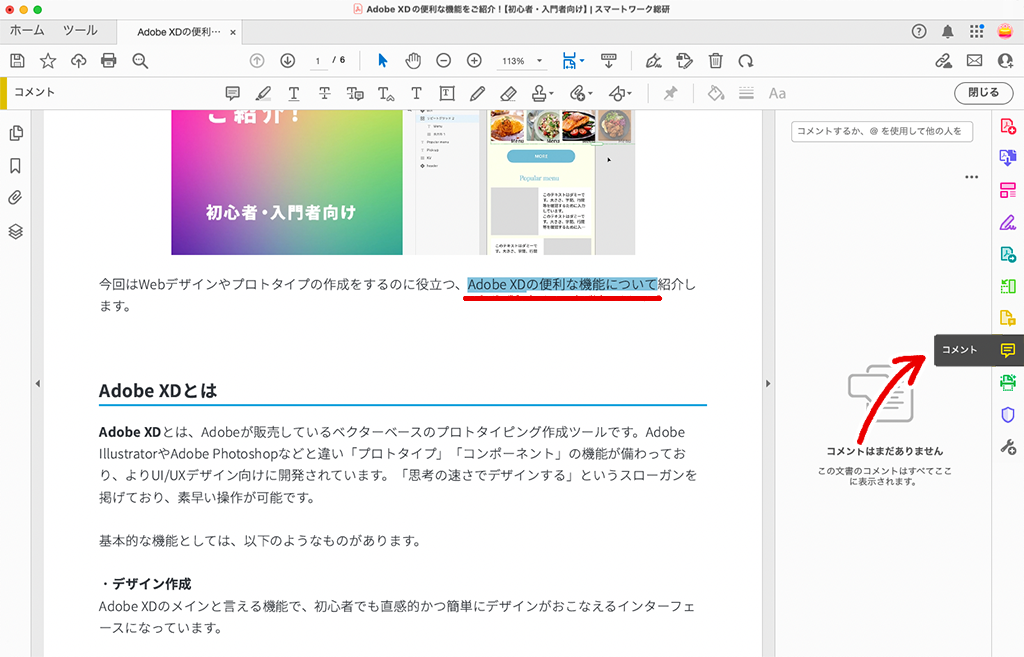Bookmark the file with the star icon
This screenshot has height=657, width=1024.
point(48,61)
